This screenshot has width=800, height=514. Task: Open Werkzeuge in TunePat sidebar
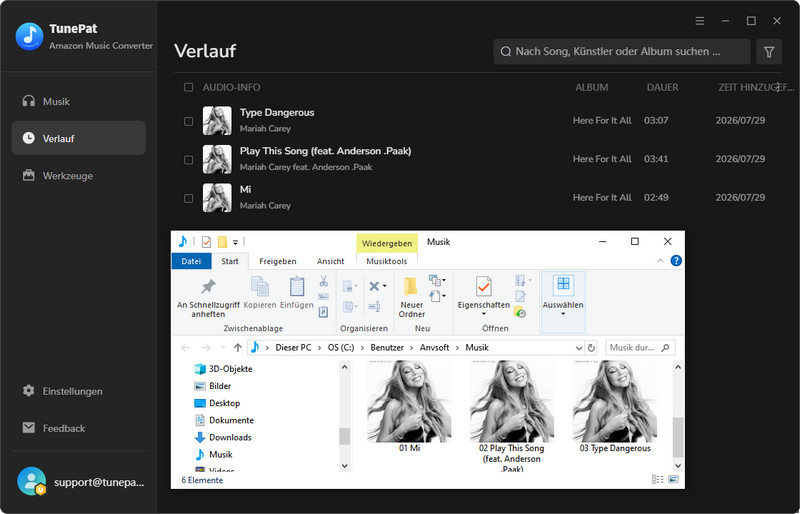coord(79,176)
